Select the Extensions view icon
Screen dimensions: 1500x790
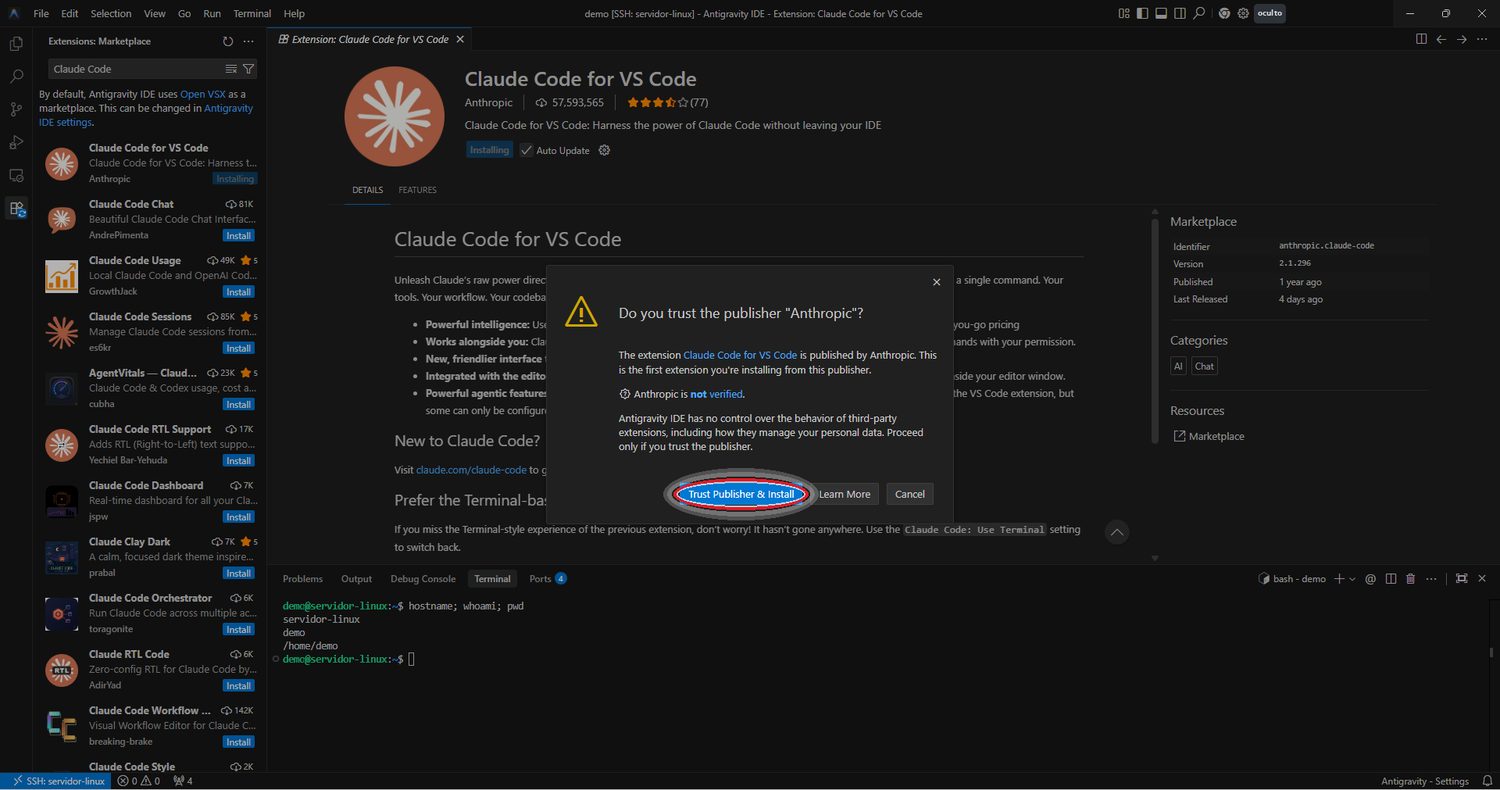point(16,209)
